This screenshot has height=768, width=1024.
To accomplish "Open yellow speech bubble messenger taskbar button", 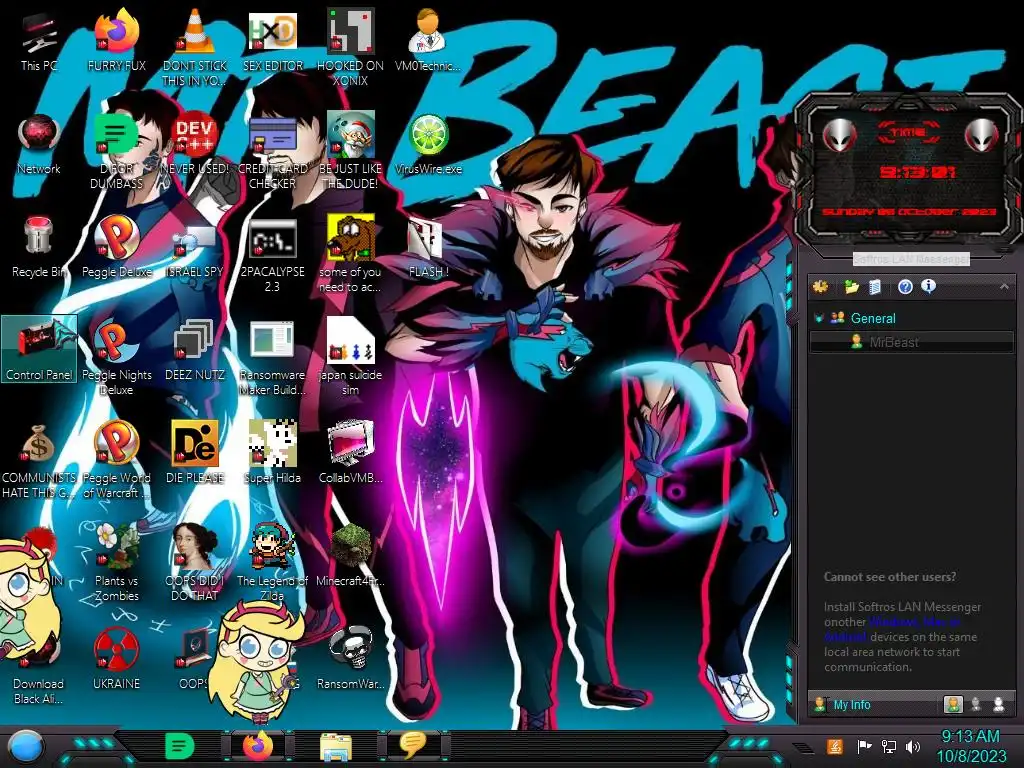I will tap(413, 744).
